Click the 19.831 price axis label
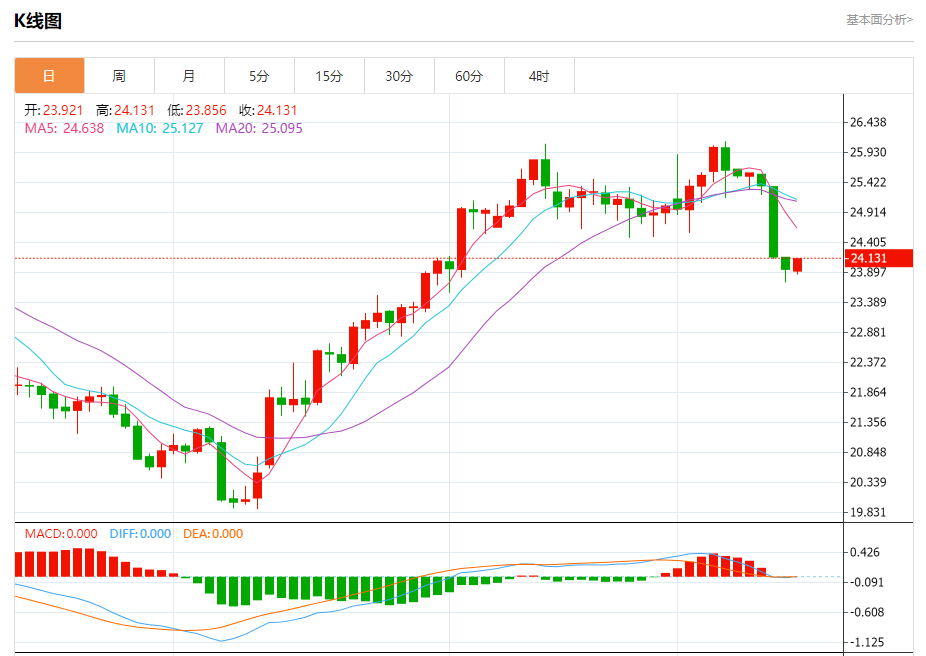 (x=868, y=513)
